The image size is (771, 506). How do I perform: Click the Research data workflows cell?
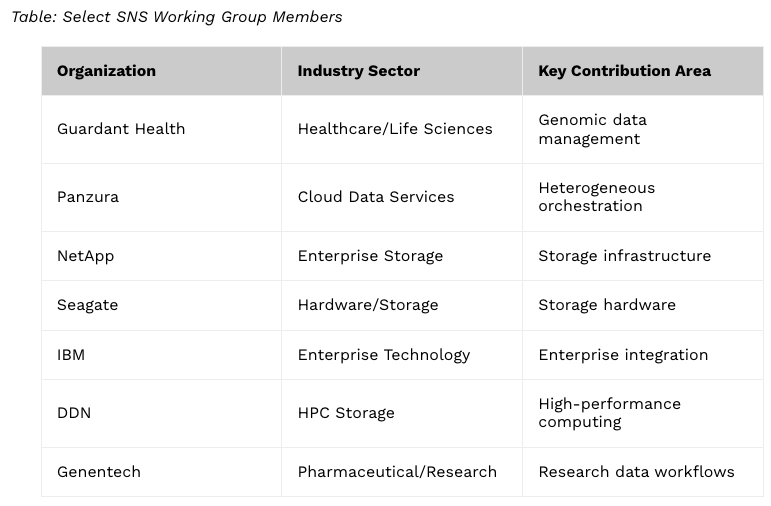point(636,472)
